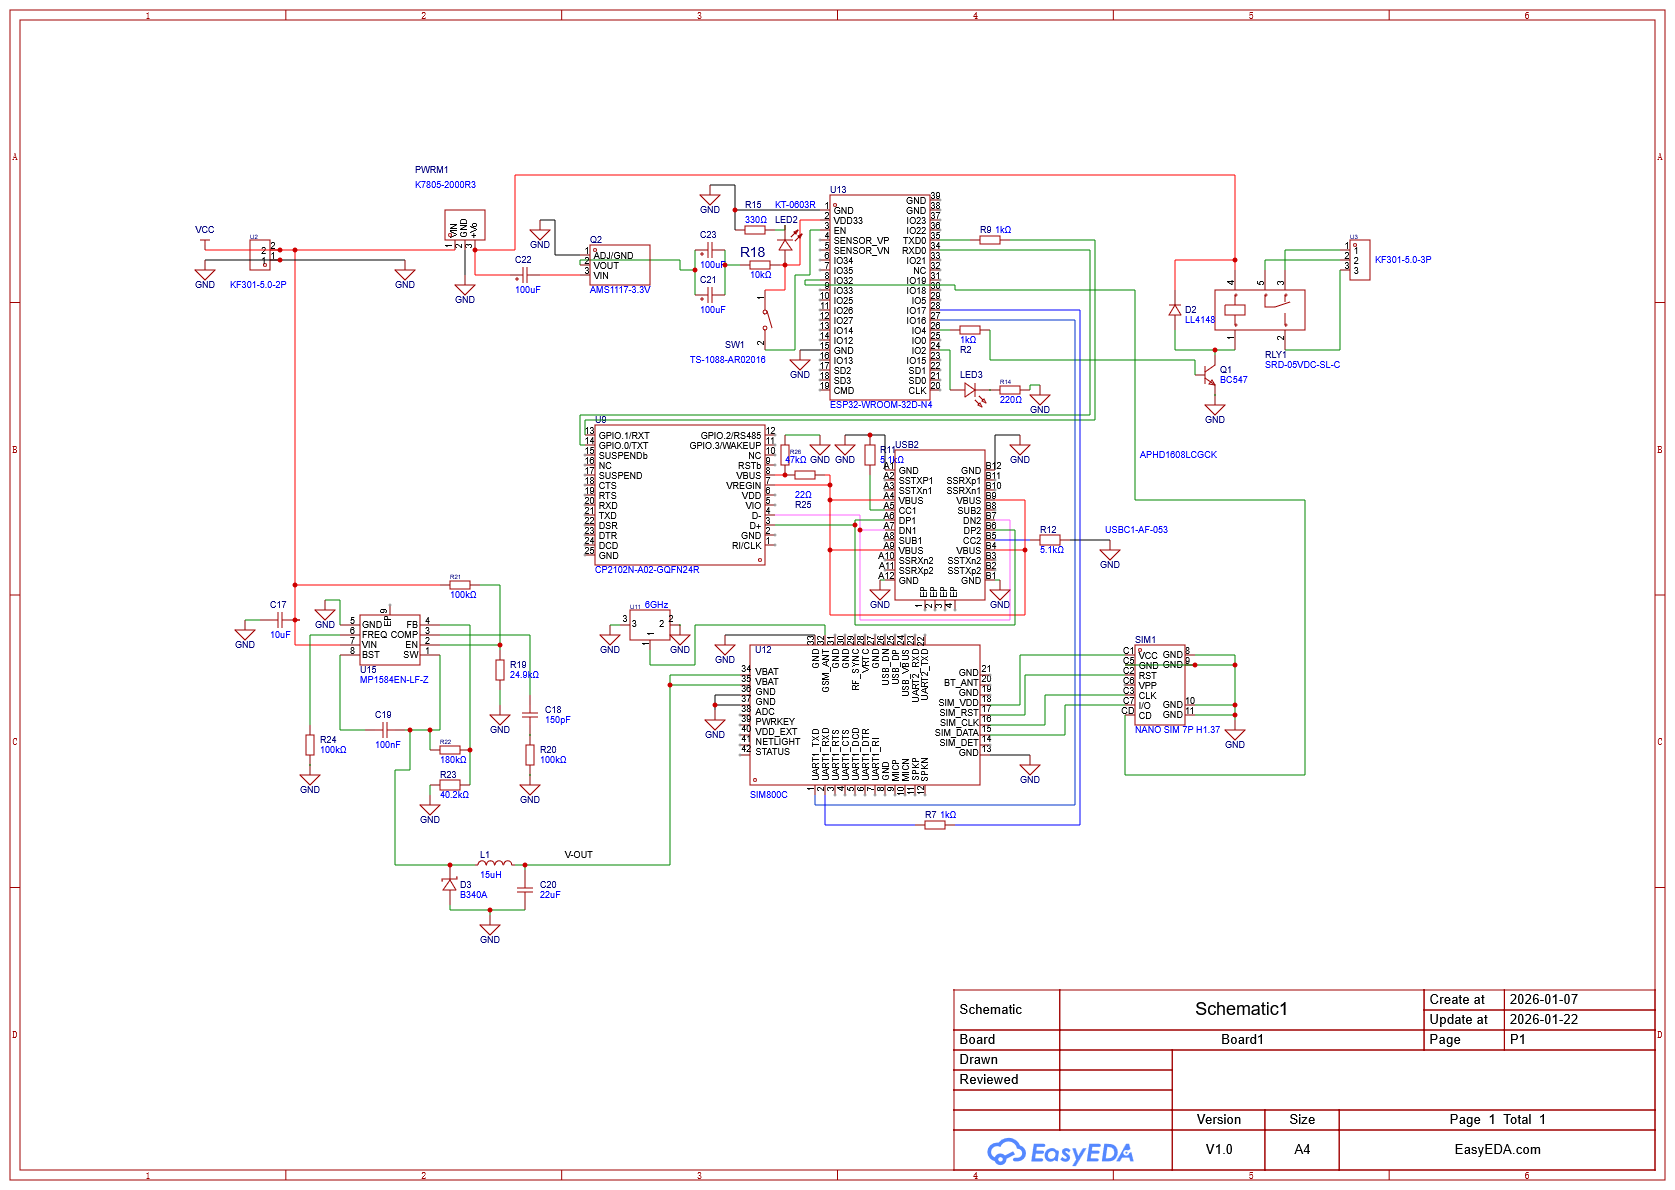Select the SW1 push-button switch symbol
The image size is (1675, 1190).
(765, 318)
